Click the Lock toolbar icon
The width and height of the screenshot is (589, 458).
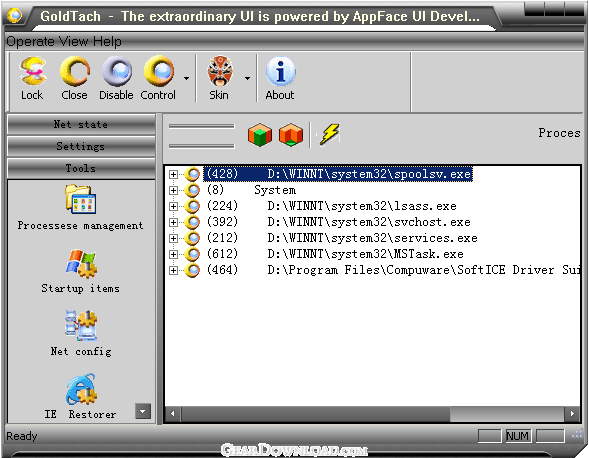[33, 71]
